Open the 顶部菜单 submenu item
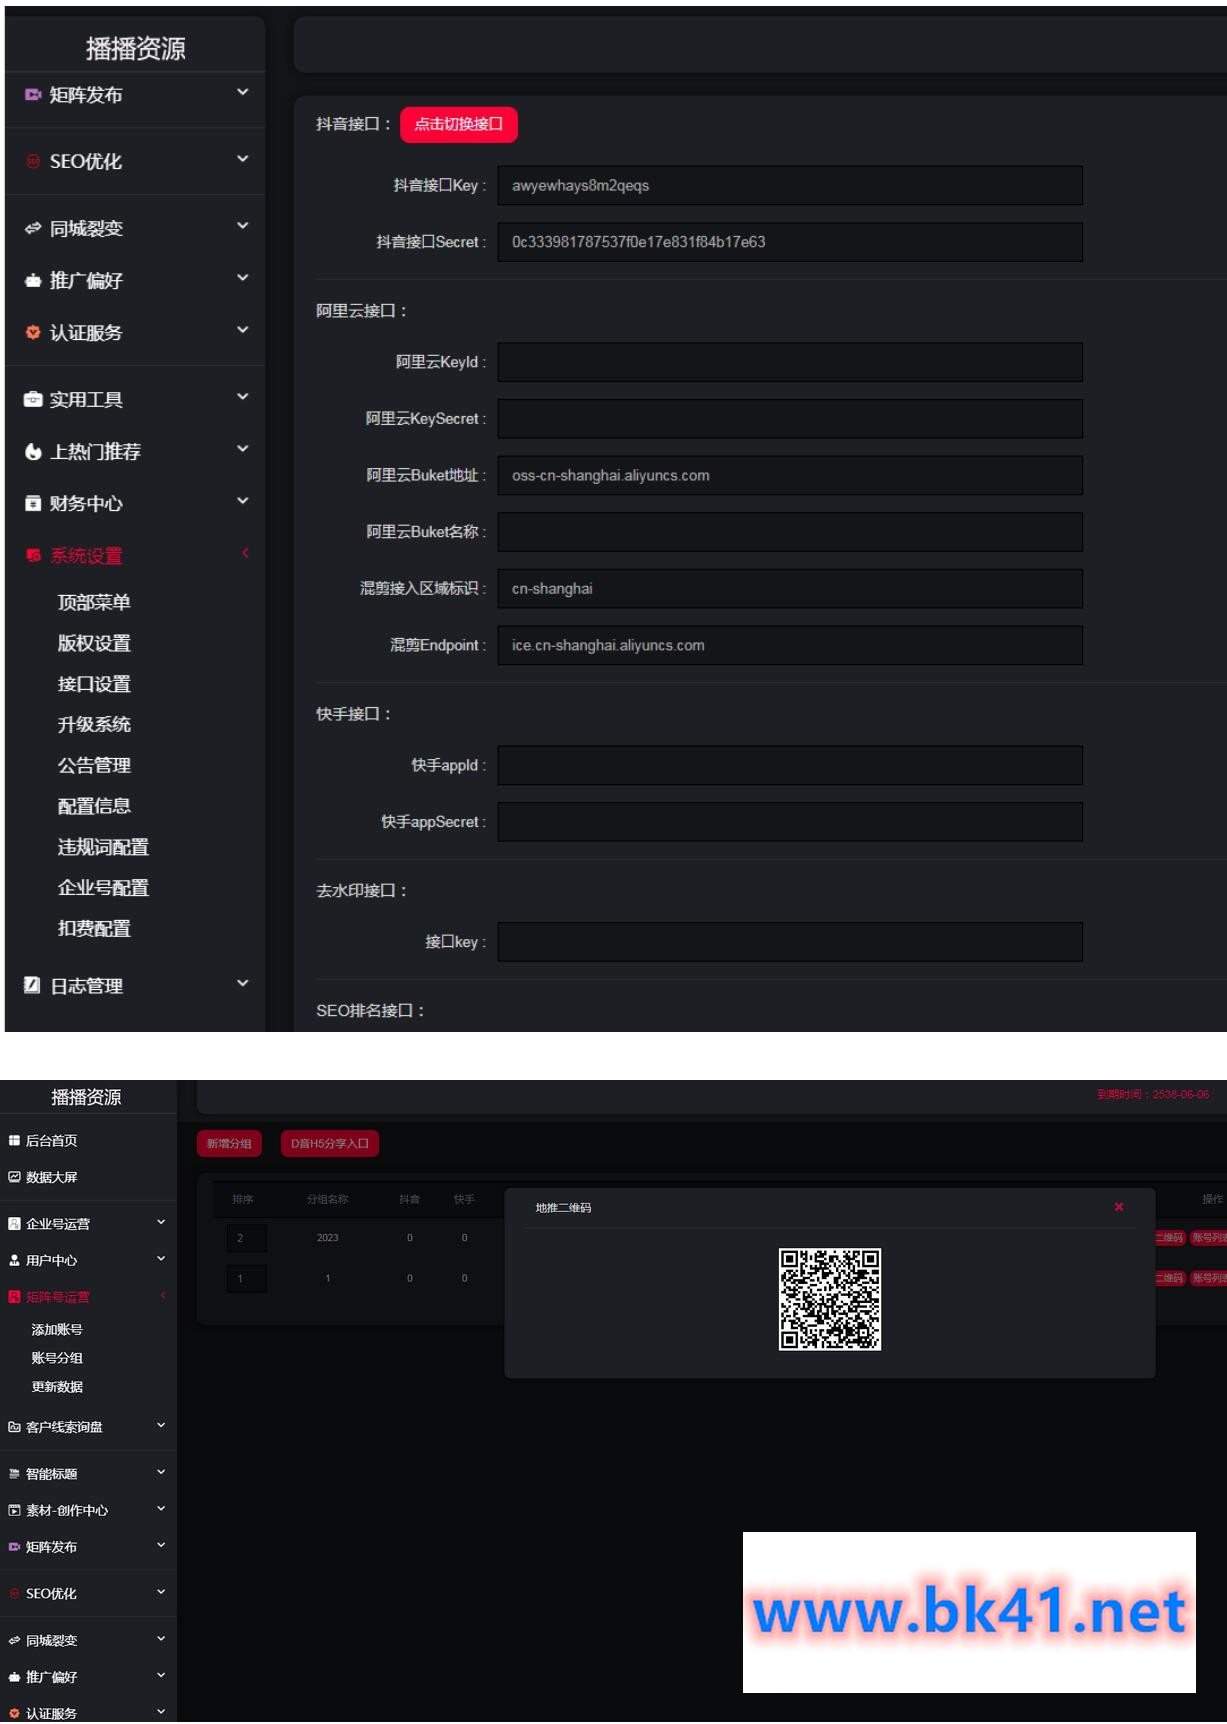Image resolution: width=1227 pixels, height=1724 pixels. tap(94, 602)
